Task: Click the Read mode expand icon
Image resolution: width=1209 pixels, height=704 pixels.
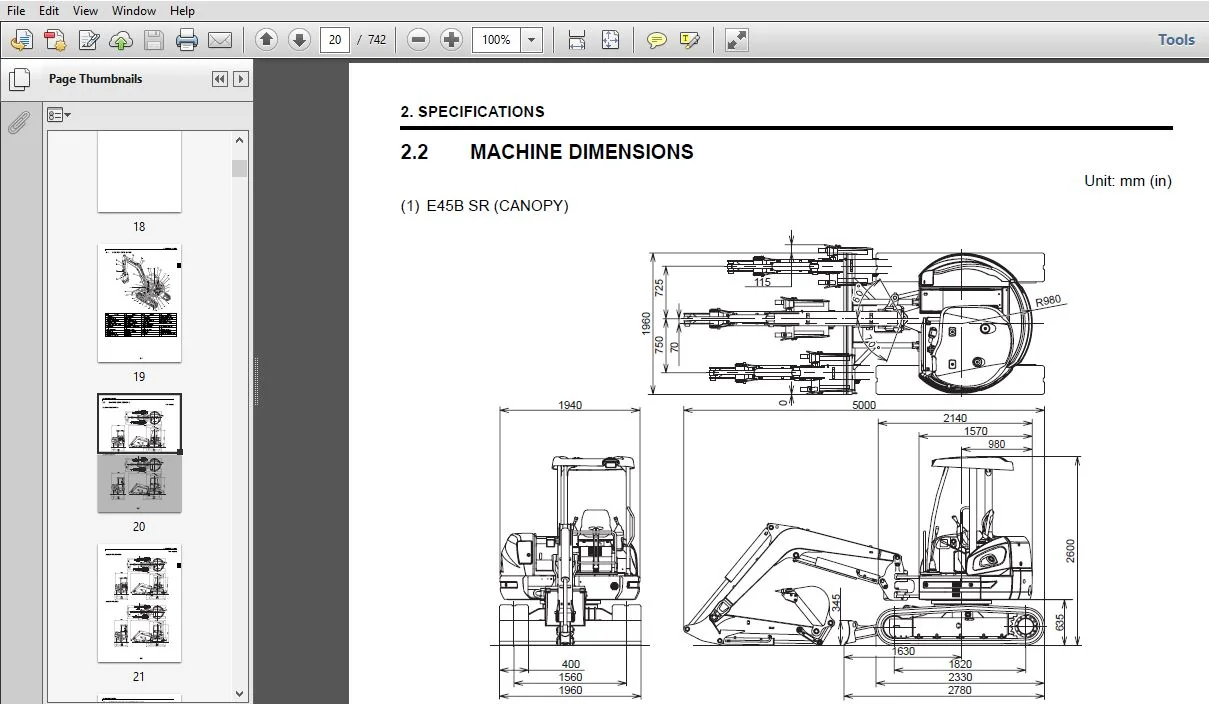Action: (x=736, y=40)
